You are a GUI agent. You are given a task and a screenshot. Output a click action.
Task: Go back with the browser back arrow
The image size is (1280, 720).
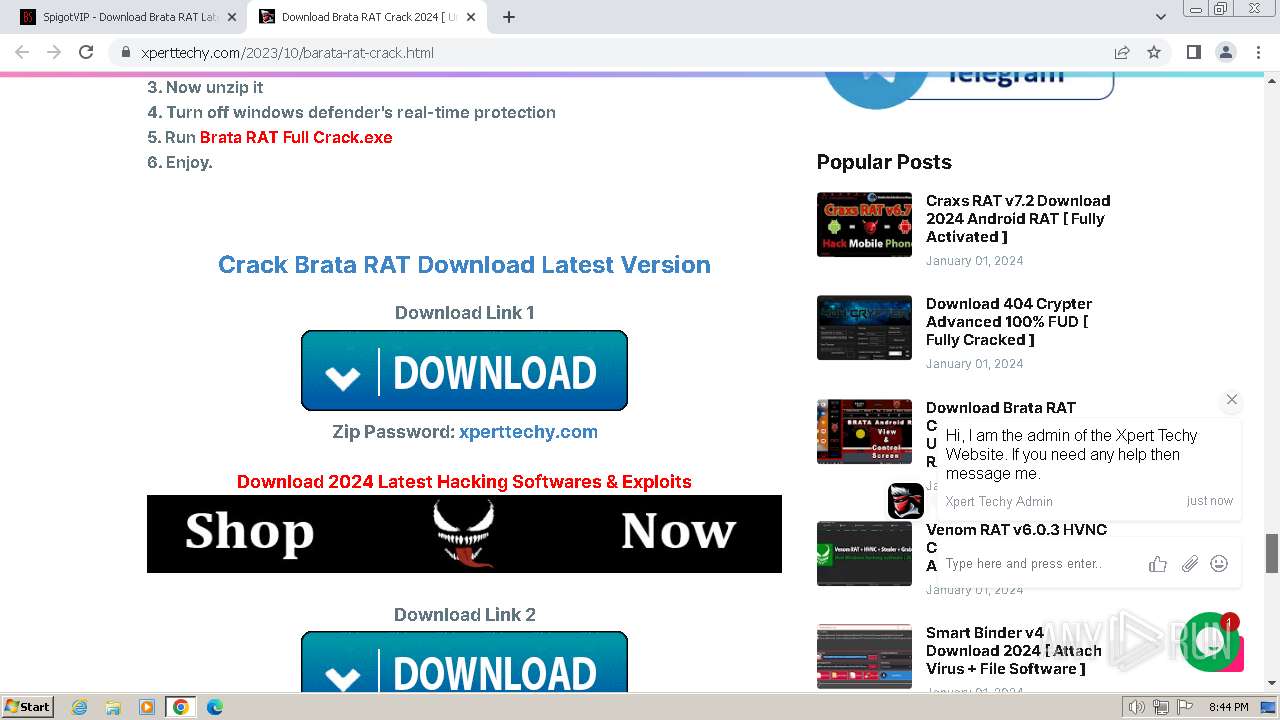pos(22,52)
